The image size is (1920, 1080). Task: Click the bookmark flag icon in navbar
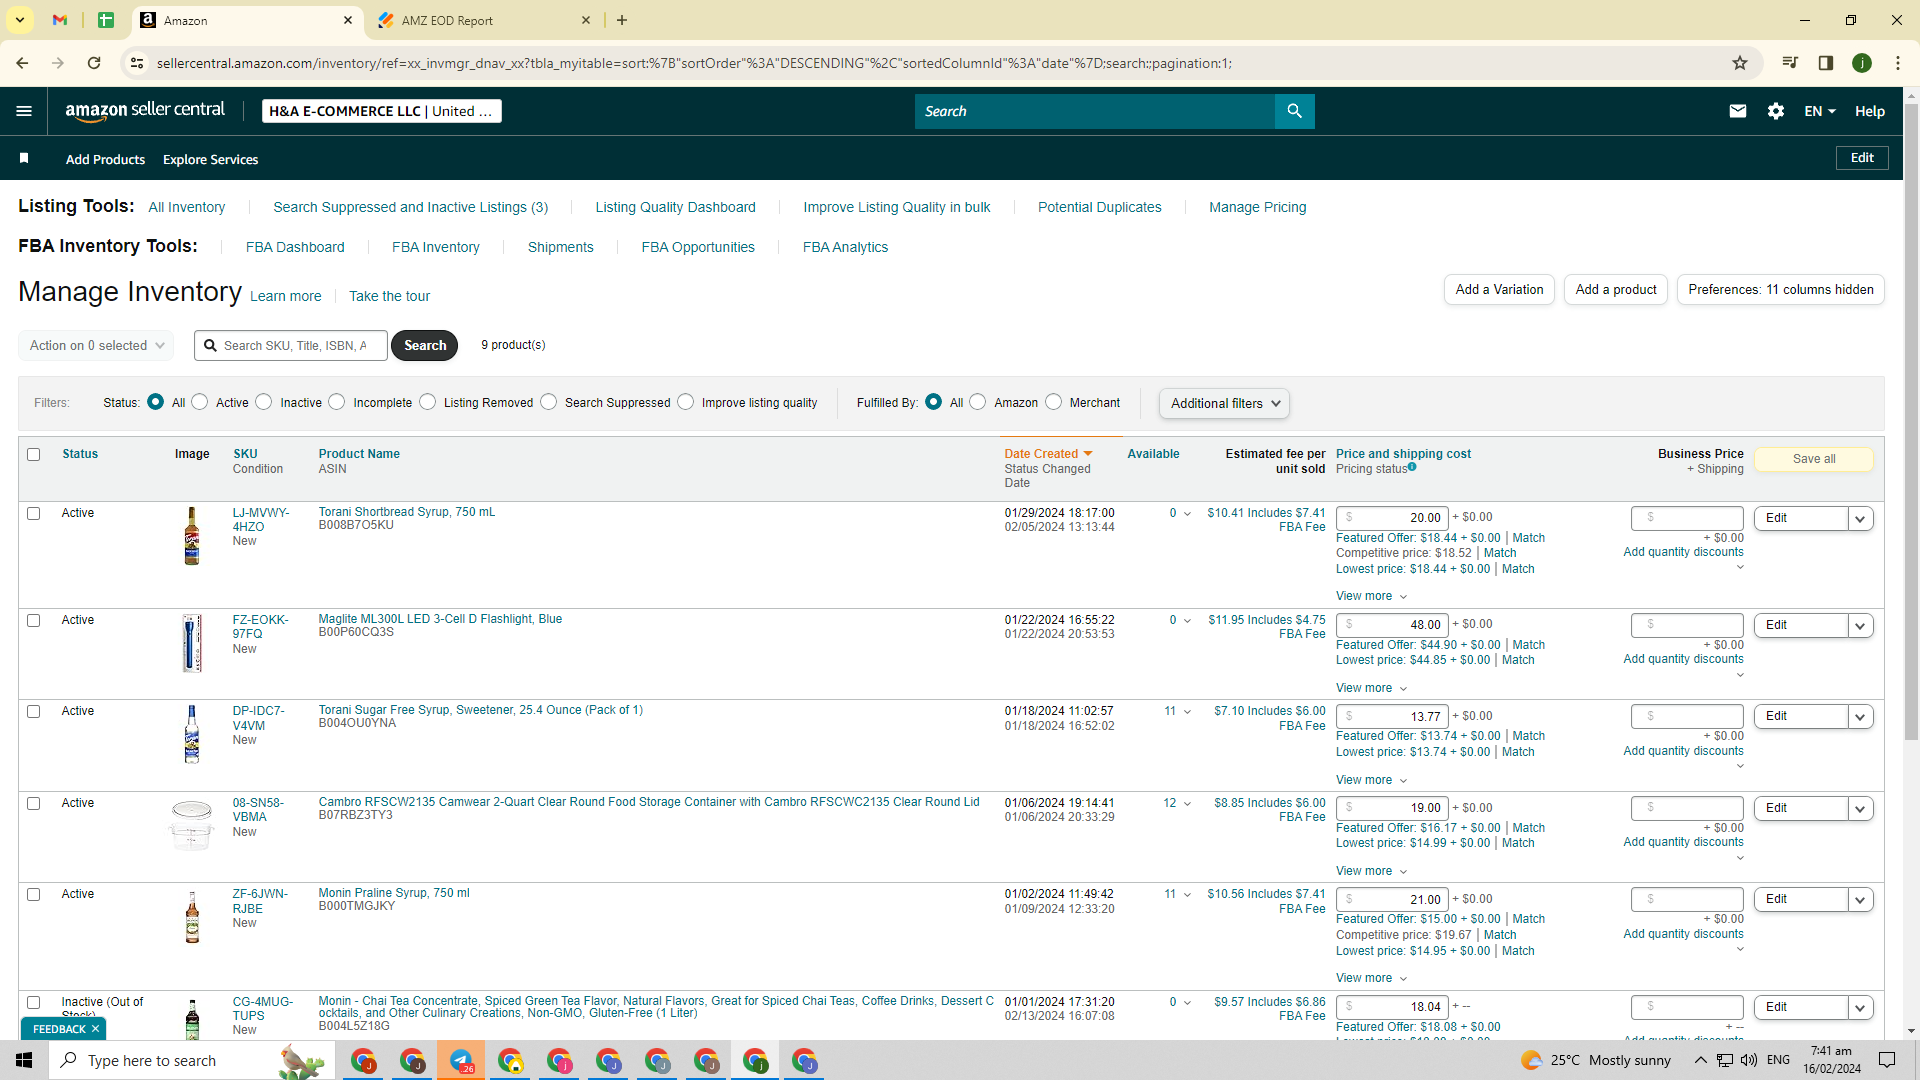[24, 159]
